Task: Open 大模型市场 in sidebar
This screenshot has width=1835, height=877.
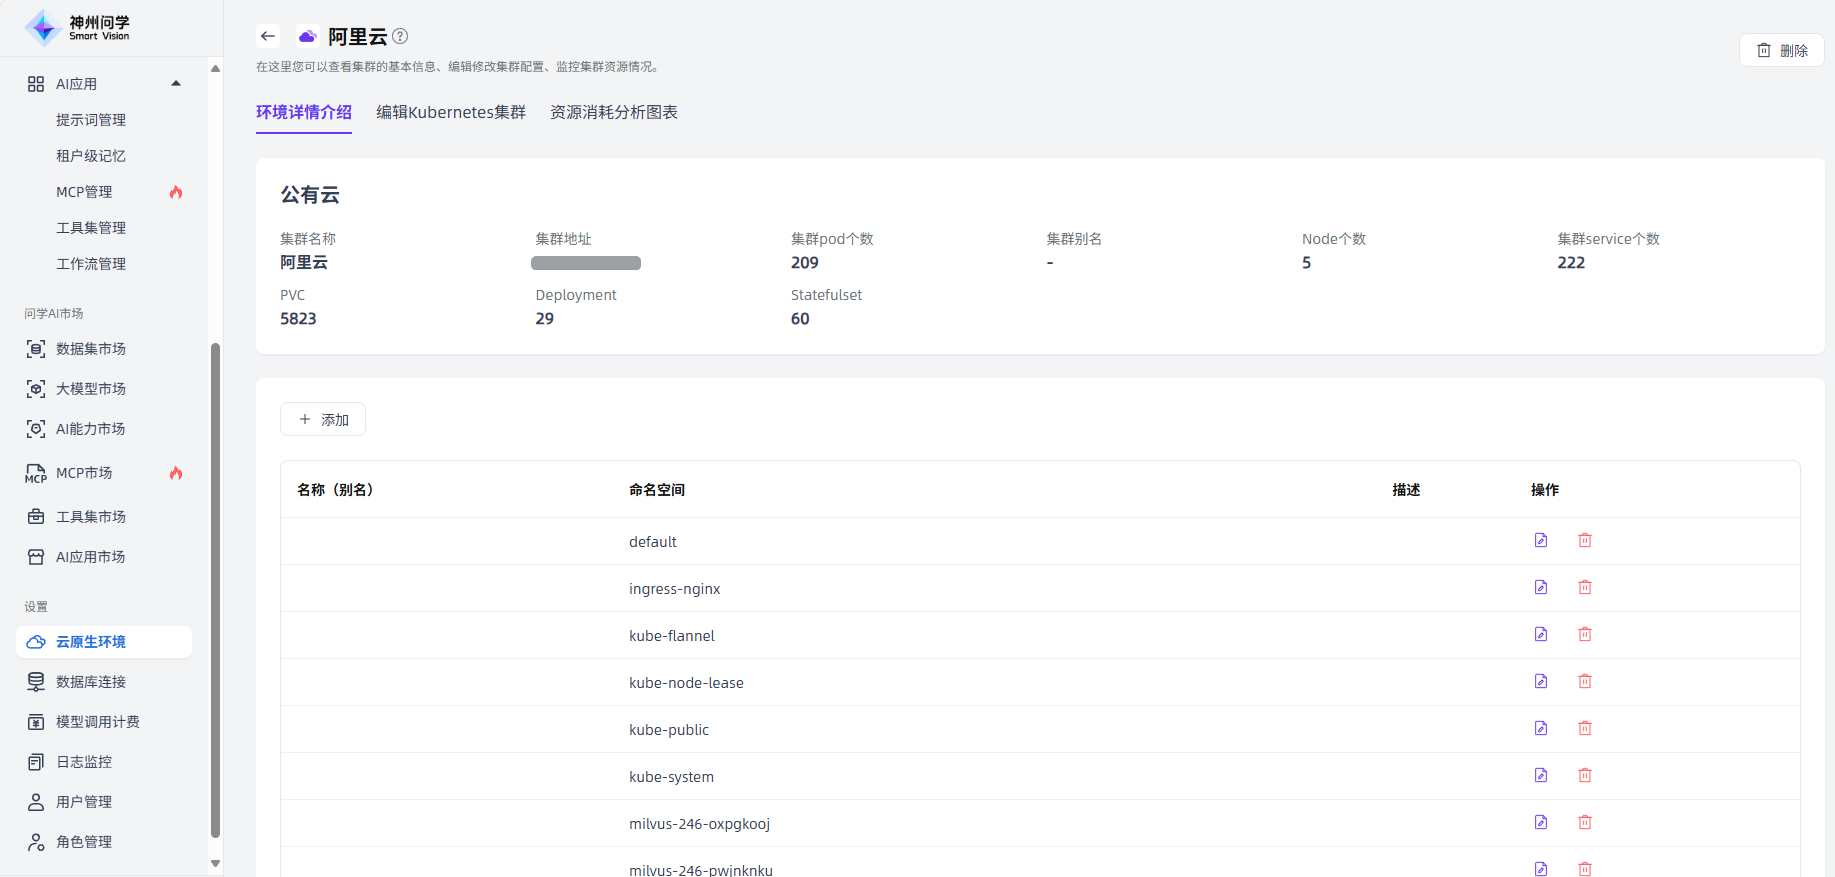Action: coord(91,389)
